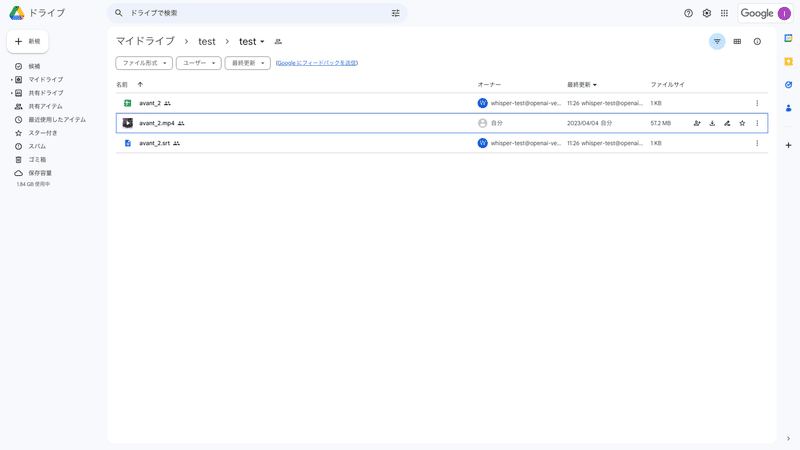Open more actions for avant_2 spreadsheet
The width and height of the screenshot is (800, 450).
coord(757,103)
